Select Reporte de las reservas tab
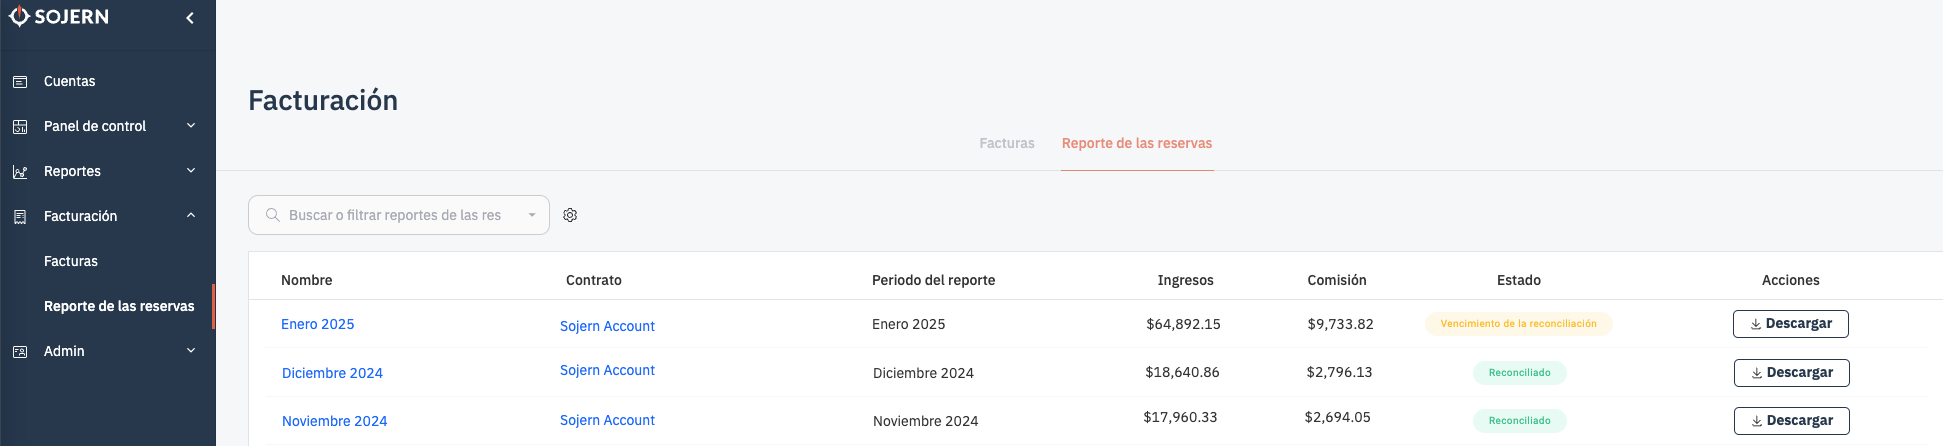The width and height of the screenshot is (1943, 446). 1136,143
